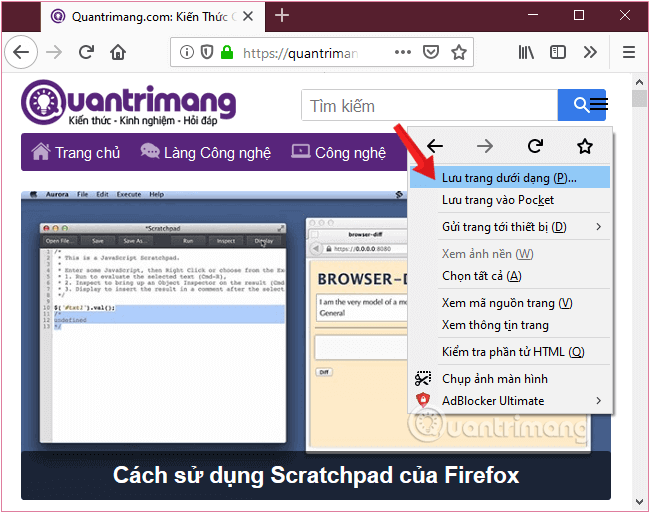Open Công nghệ in the nav bar
The width and height of the screenshot is (650, 513).
click(339, 152)
